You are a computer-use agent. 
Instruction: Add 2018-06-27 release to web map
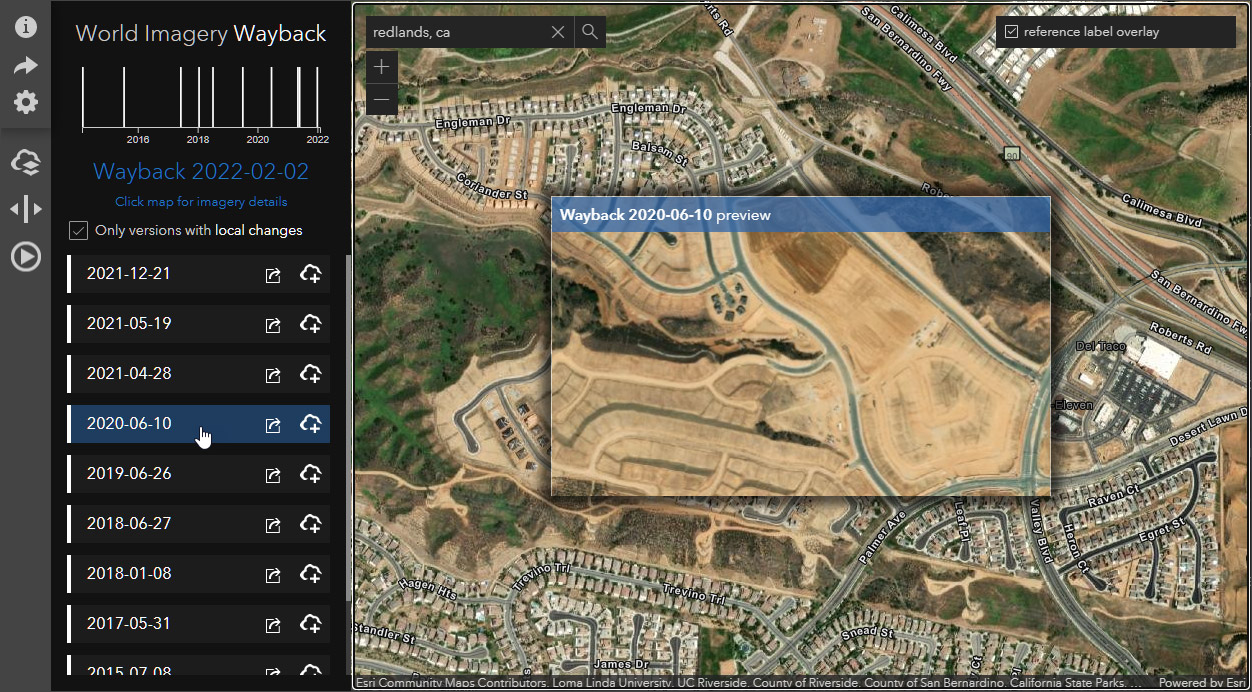[x=311, y=524]
